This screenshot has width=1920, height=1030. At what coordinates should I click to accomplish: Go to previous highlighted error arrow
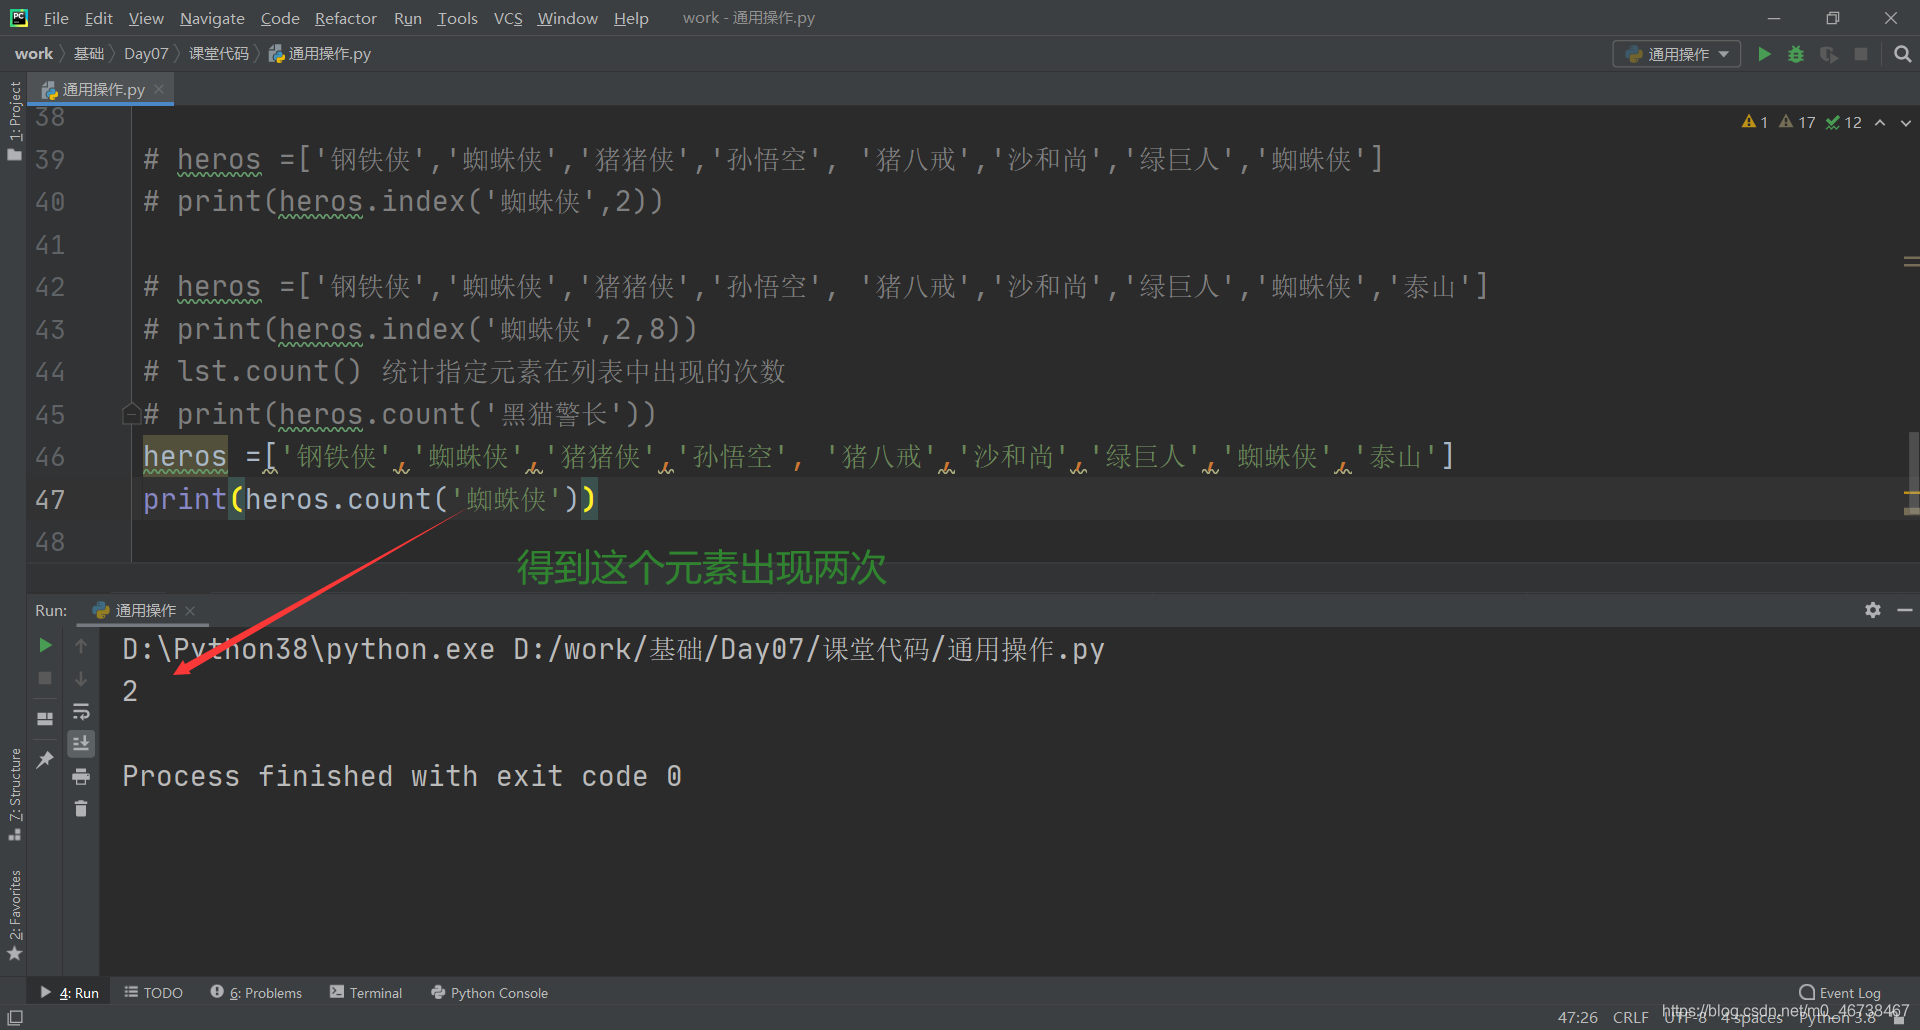point(1880,123)
